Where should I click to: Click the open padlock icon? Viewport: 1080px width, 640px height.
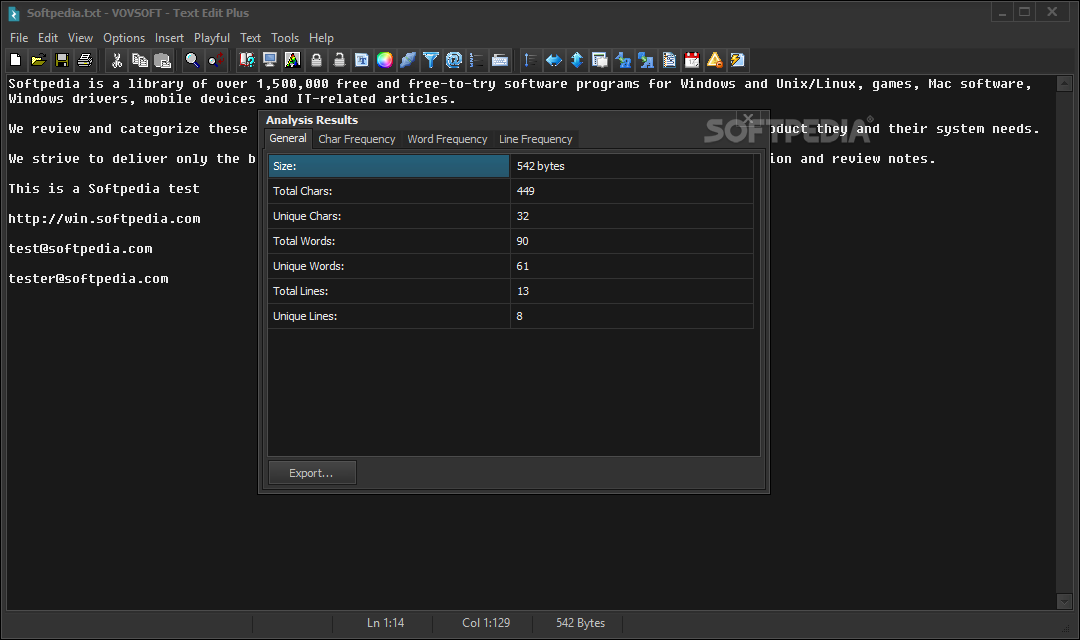pyautogui.click(x=339, y=61)
